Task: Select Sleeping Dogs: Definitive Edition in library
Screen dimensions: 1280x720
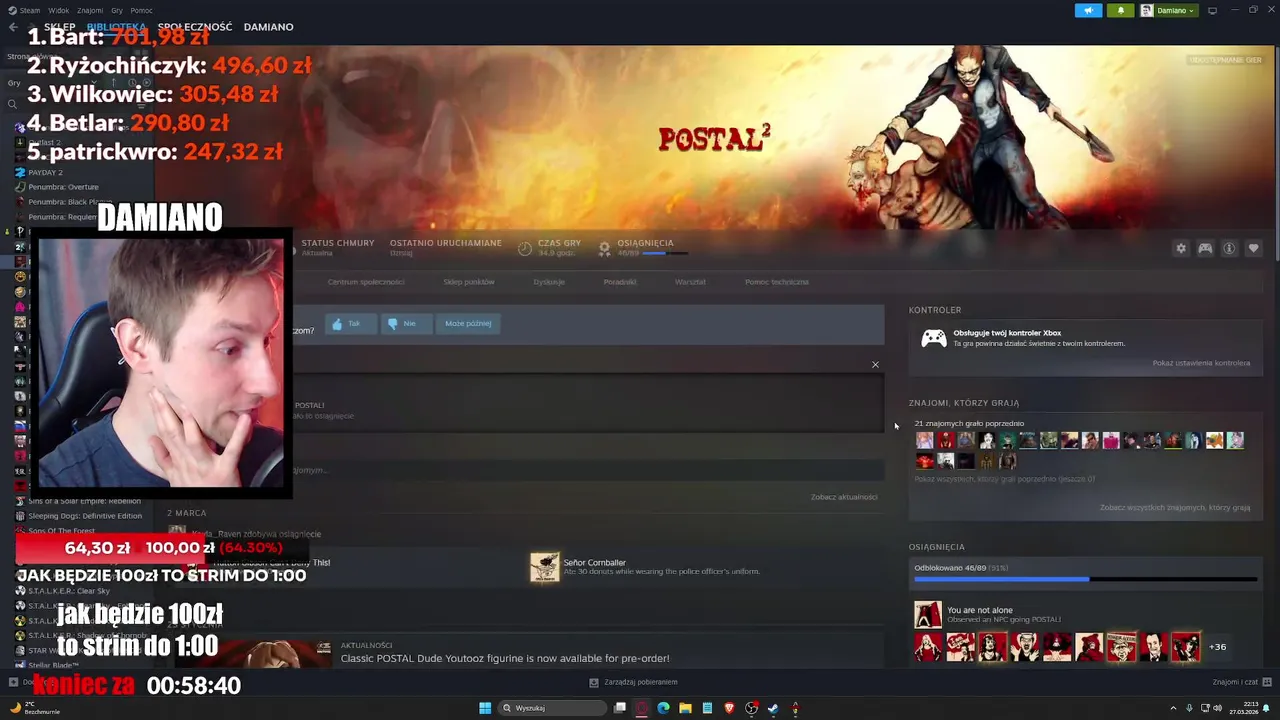Action: [85, 516]
